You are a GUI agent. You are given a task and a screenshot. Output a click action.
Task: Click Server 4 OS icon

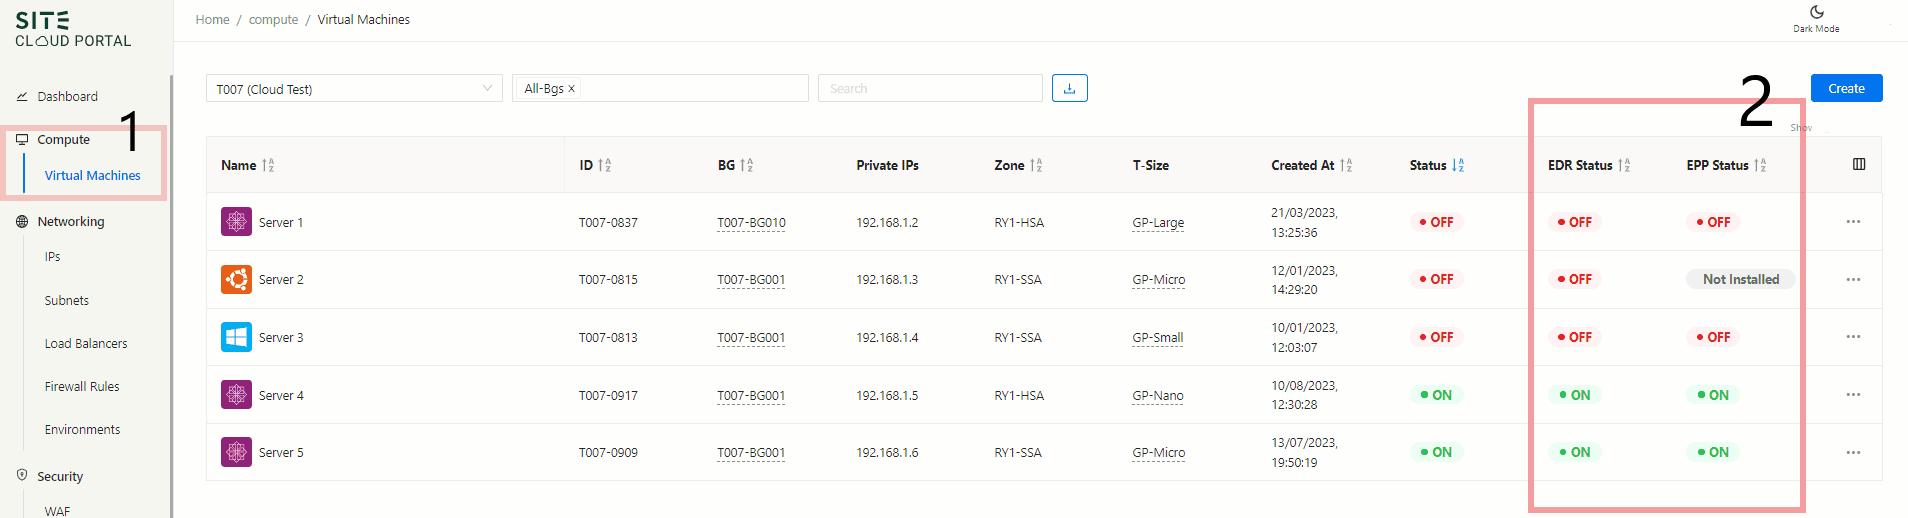click(236, 395)
